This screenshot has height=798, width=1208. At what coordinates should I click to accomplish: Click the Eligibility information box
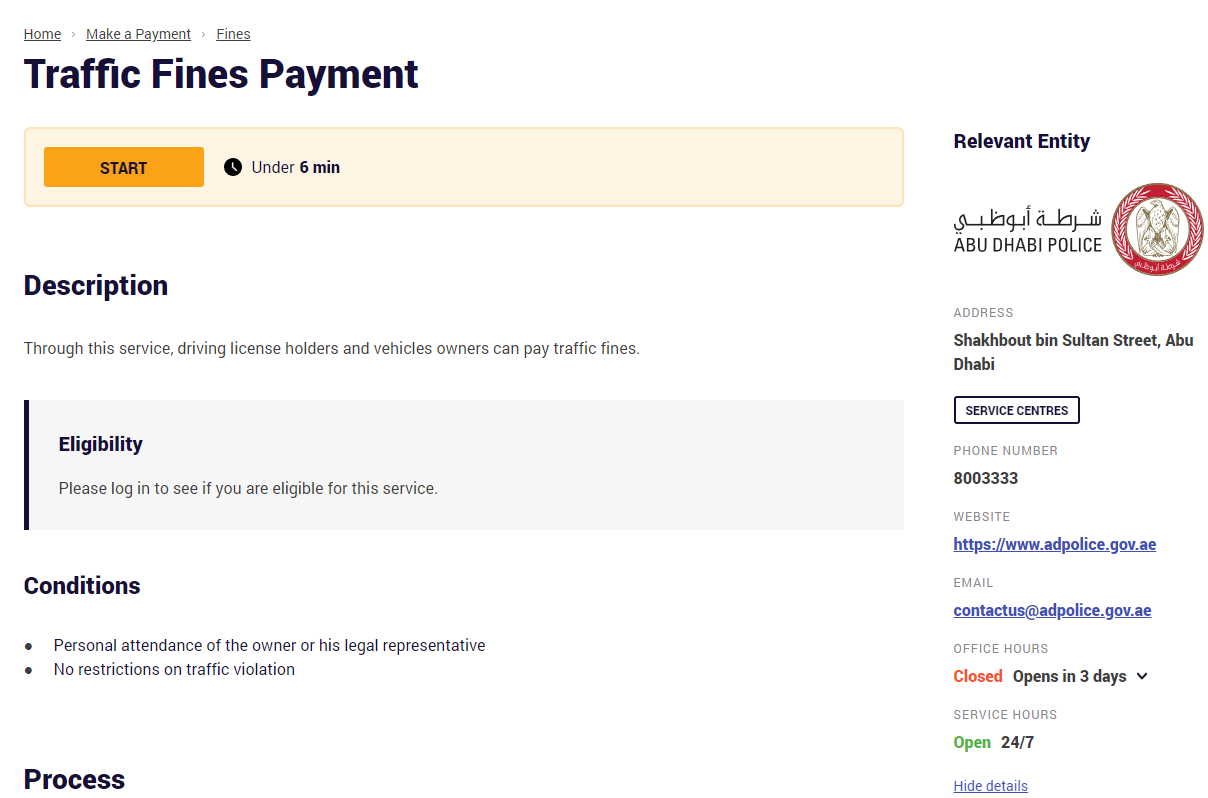(x=465, y=464)
